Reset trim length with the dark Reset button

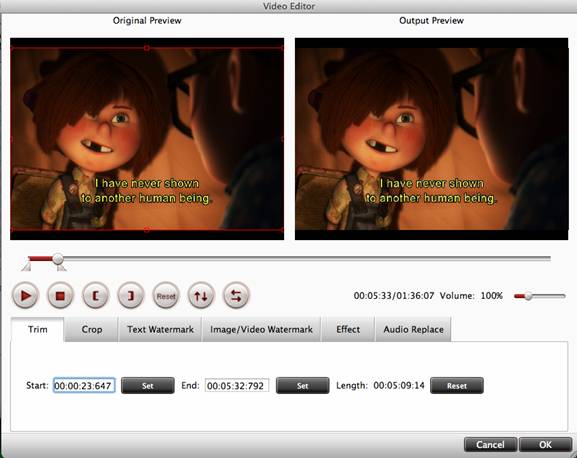point(457,386)
